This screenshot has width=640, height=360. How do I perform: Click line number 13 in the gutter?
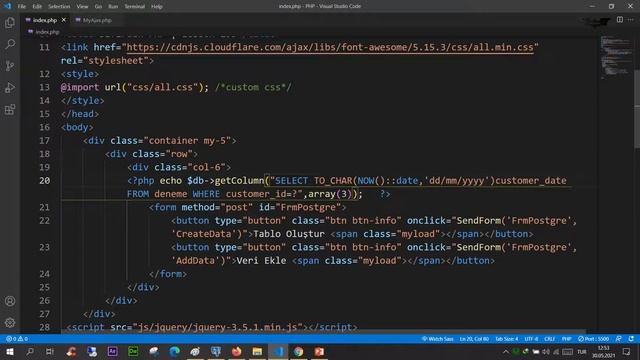[x=44, y=87]
